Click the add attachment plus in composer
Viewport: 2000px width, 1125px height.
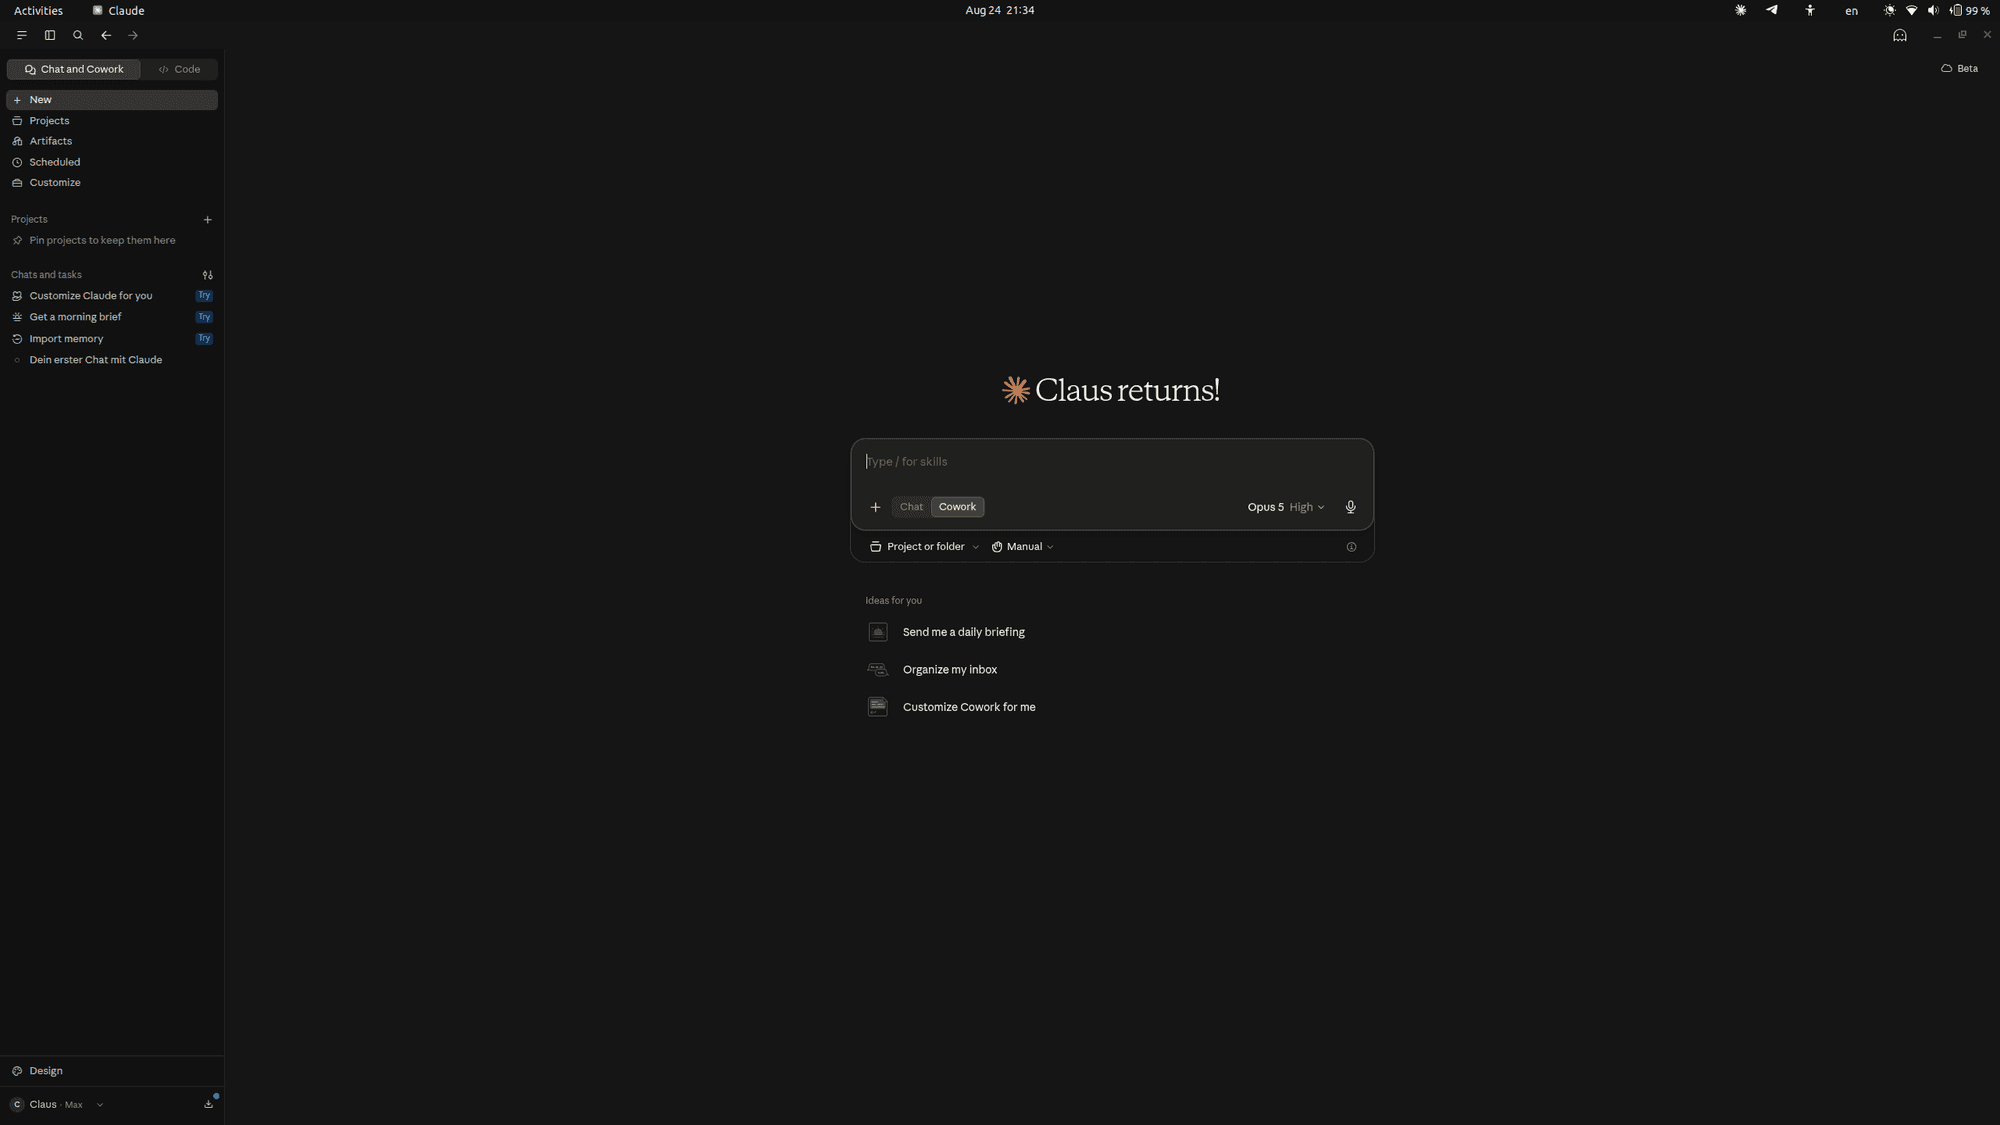pos(875,507)
